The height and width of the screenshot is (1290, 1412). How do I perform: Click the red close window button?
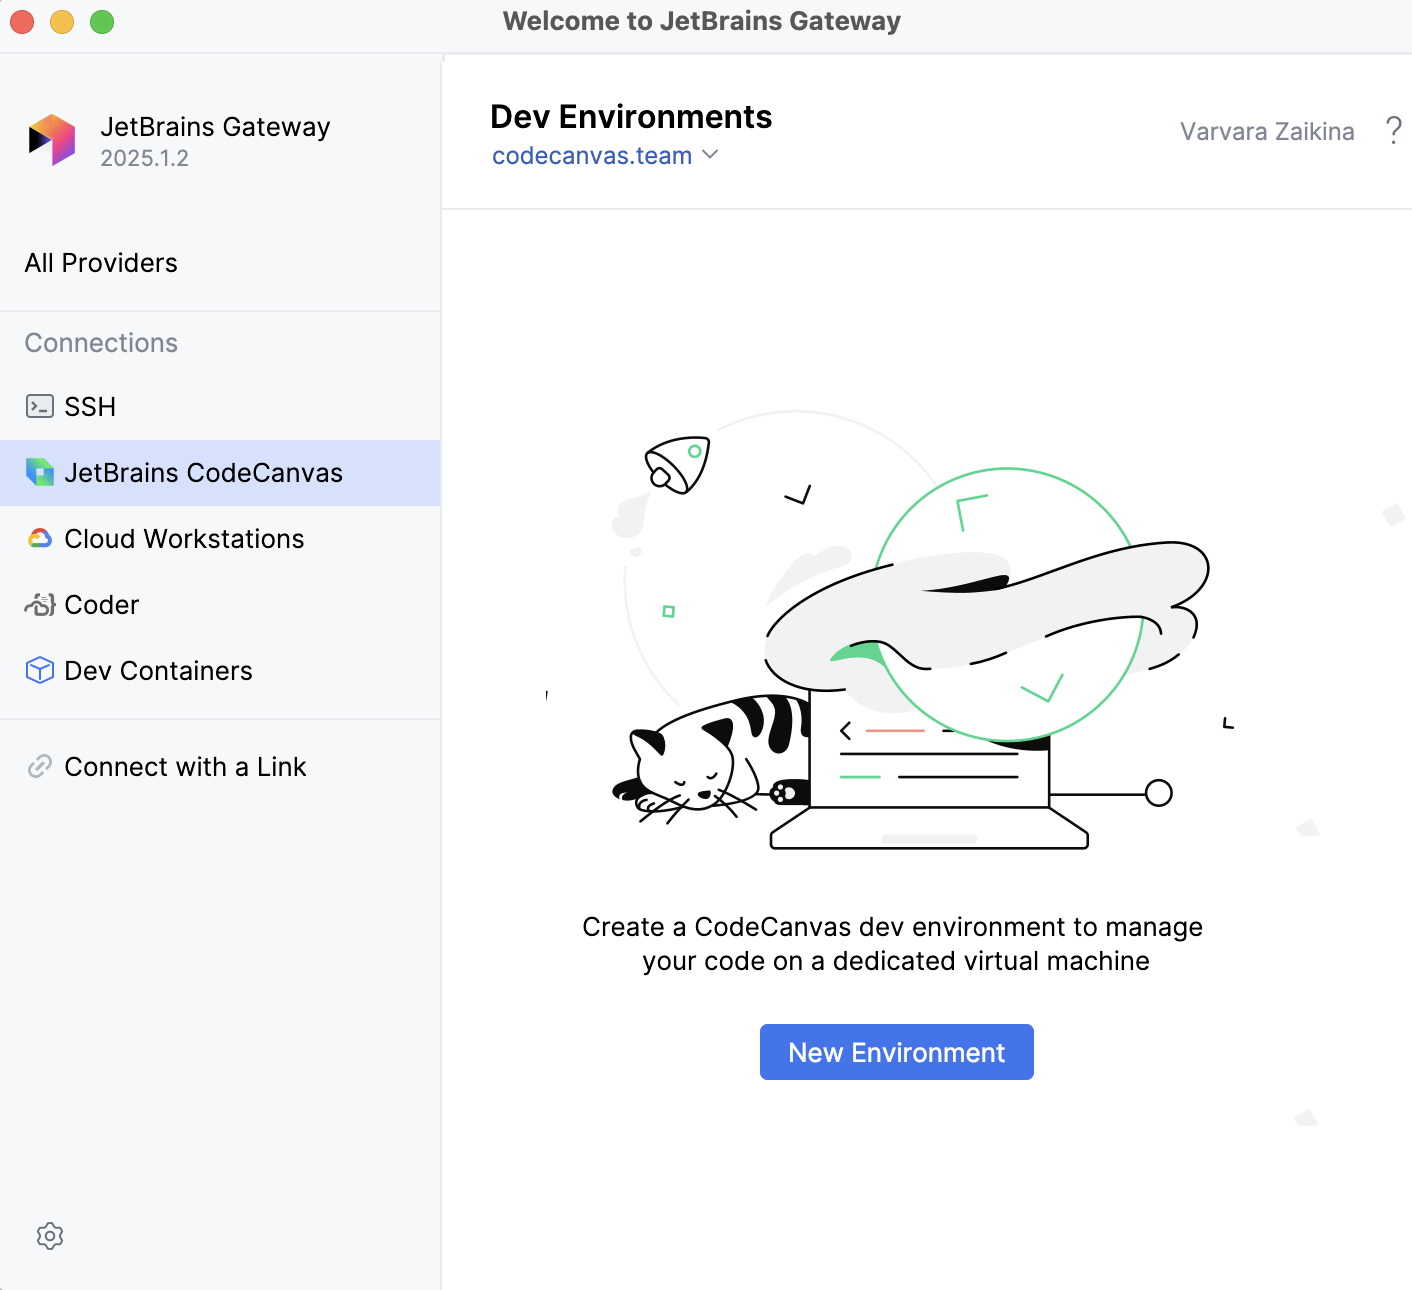click(x=22, y=22)
